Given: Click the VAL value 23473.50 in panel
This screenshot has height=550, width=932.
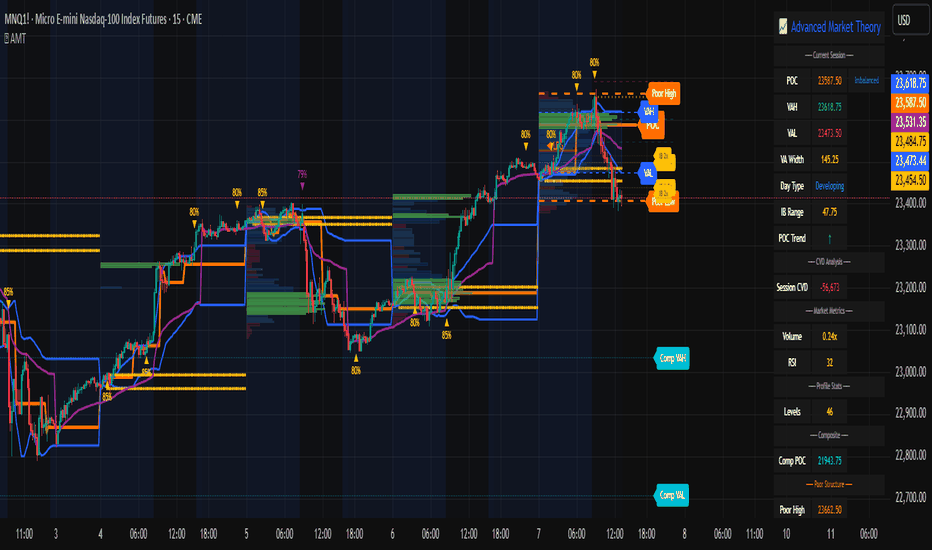Looking at the screenshot, I should point(829,133).
